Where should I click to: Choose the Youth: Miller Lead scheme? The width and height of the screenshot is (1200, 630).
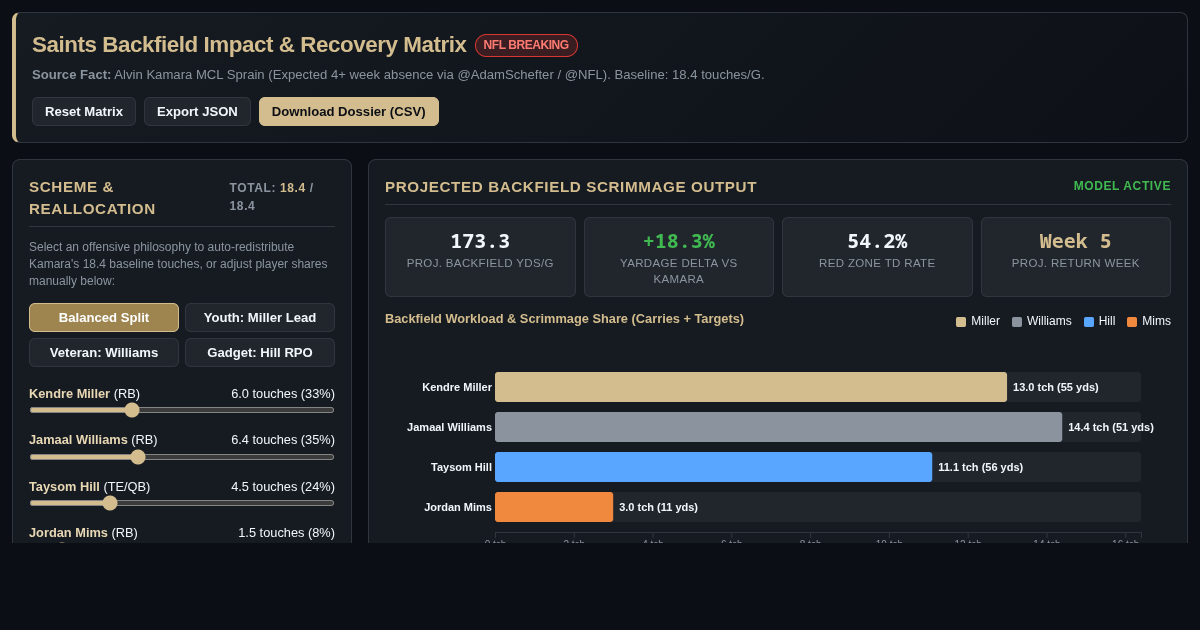coord(260,317)
